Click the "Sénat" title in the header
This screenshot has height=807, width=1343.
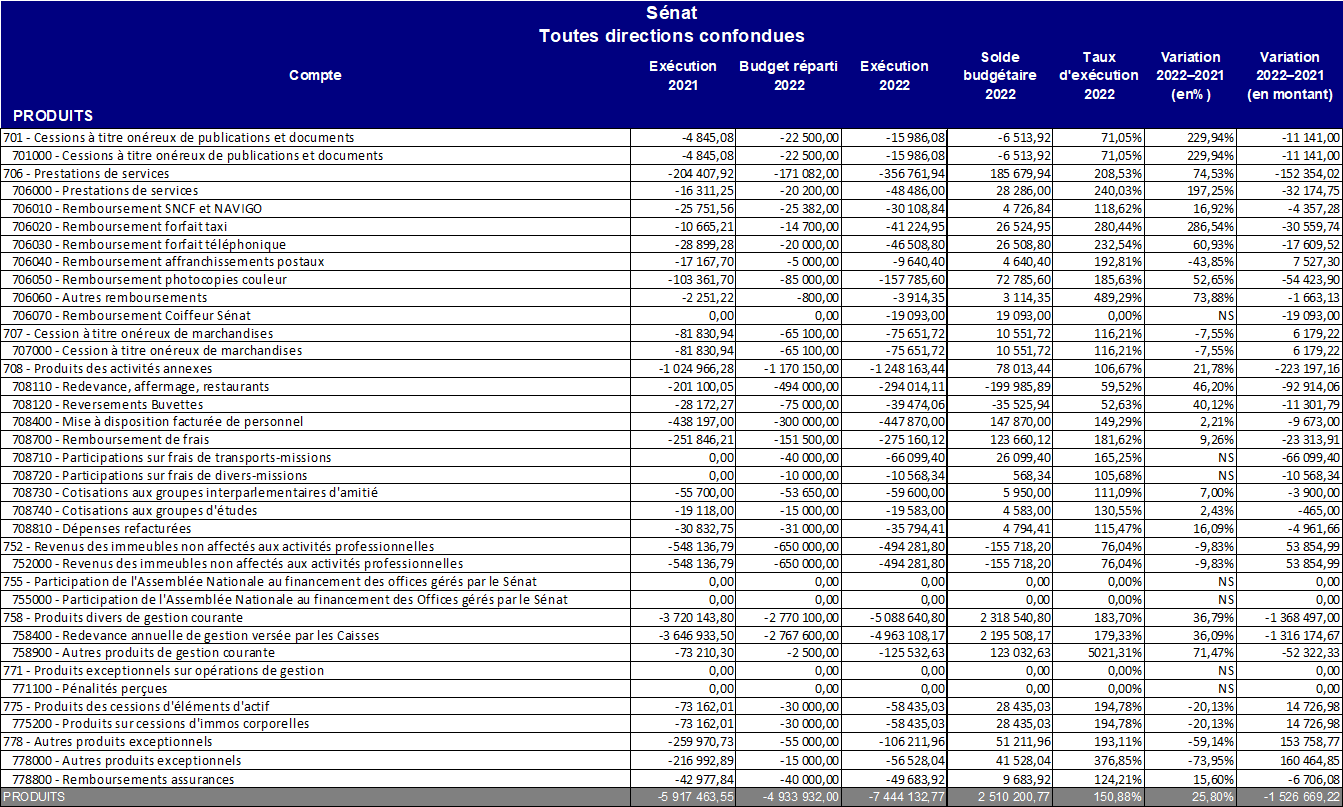671,13
